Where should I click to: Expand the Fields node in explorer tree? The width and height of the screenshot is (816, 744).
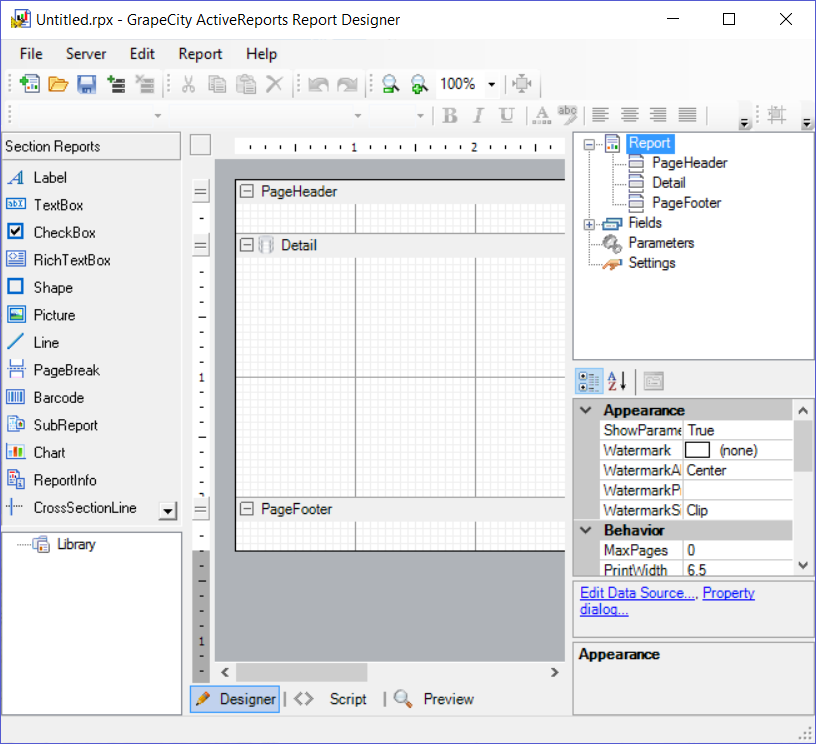[x=589, y=224]
